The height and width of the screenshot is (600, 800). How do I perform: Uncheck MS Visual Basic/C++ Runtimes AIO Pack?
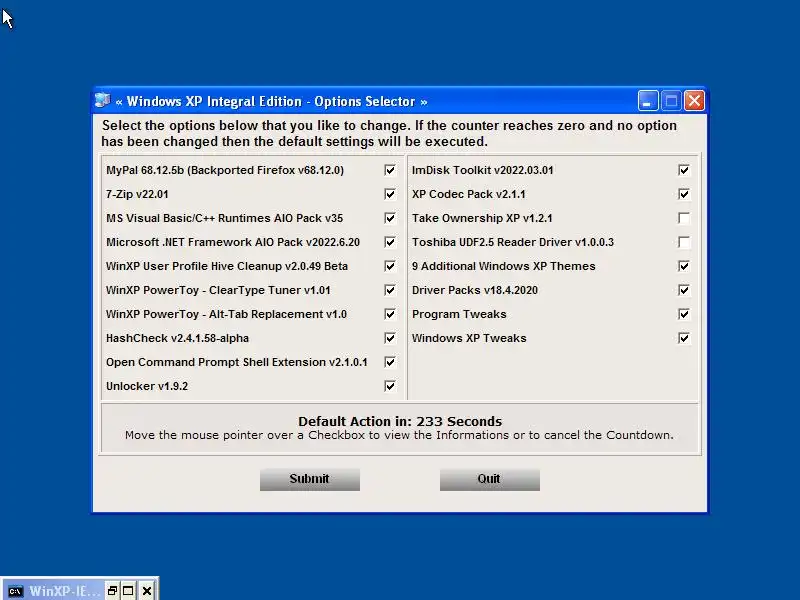tap(390, 218)
